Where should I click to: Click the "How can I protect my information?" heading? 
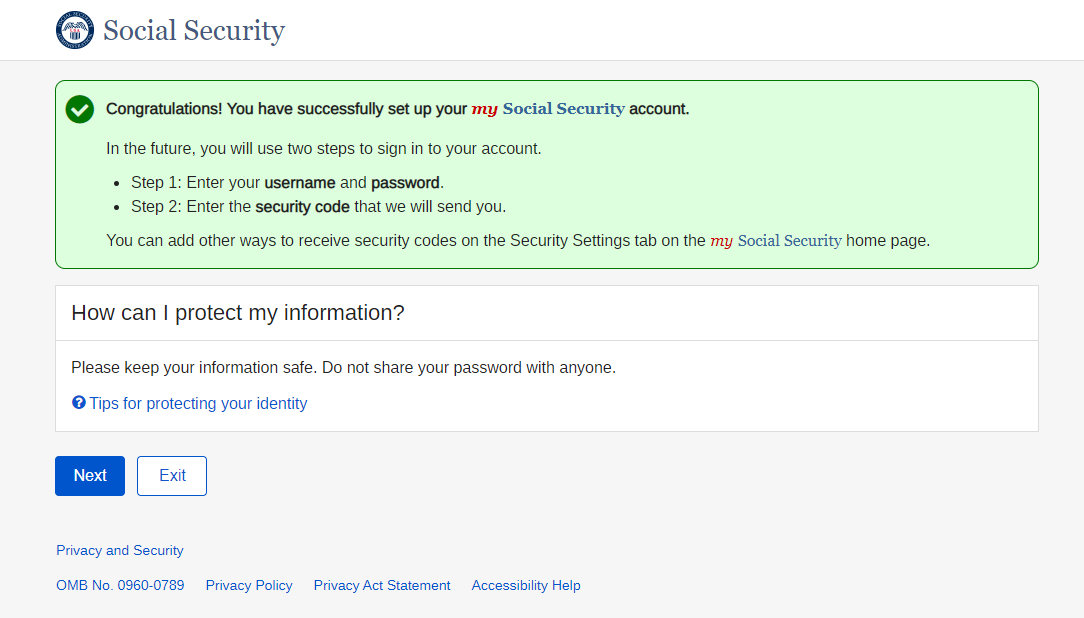point(238,313)
